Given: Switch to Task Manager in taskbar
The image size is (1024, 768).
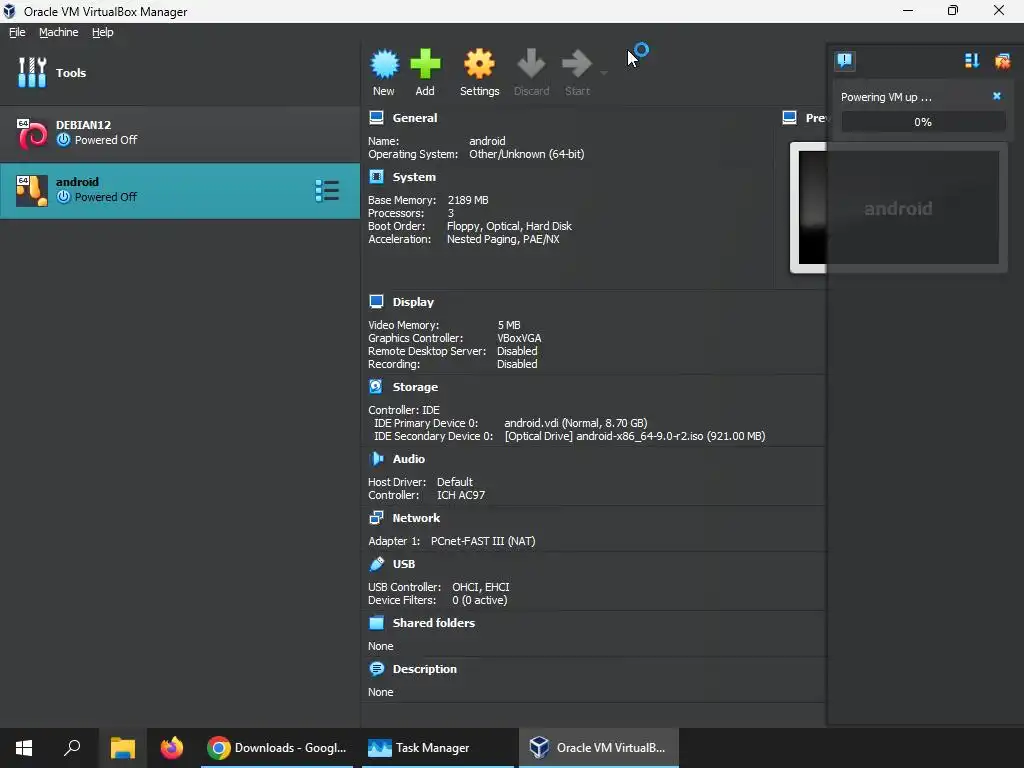Looking at the screenshot, I should (438, 748).
